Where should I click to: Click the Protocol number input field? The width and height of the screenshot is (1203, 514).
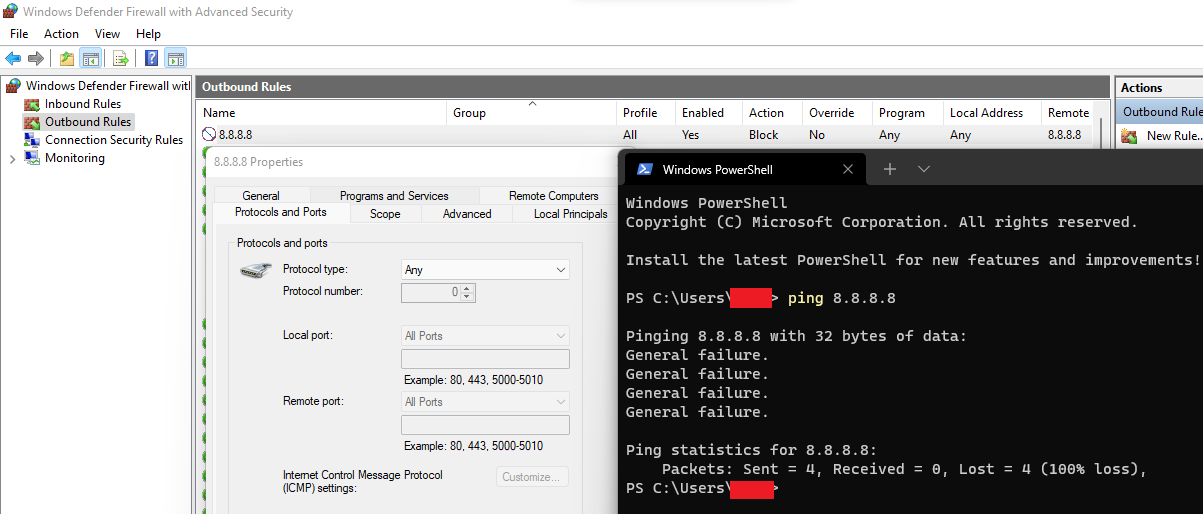pos(431,293)
